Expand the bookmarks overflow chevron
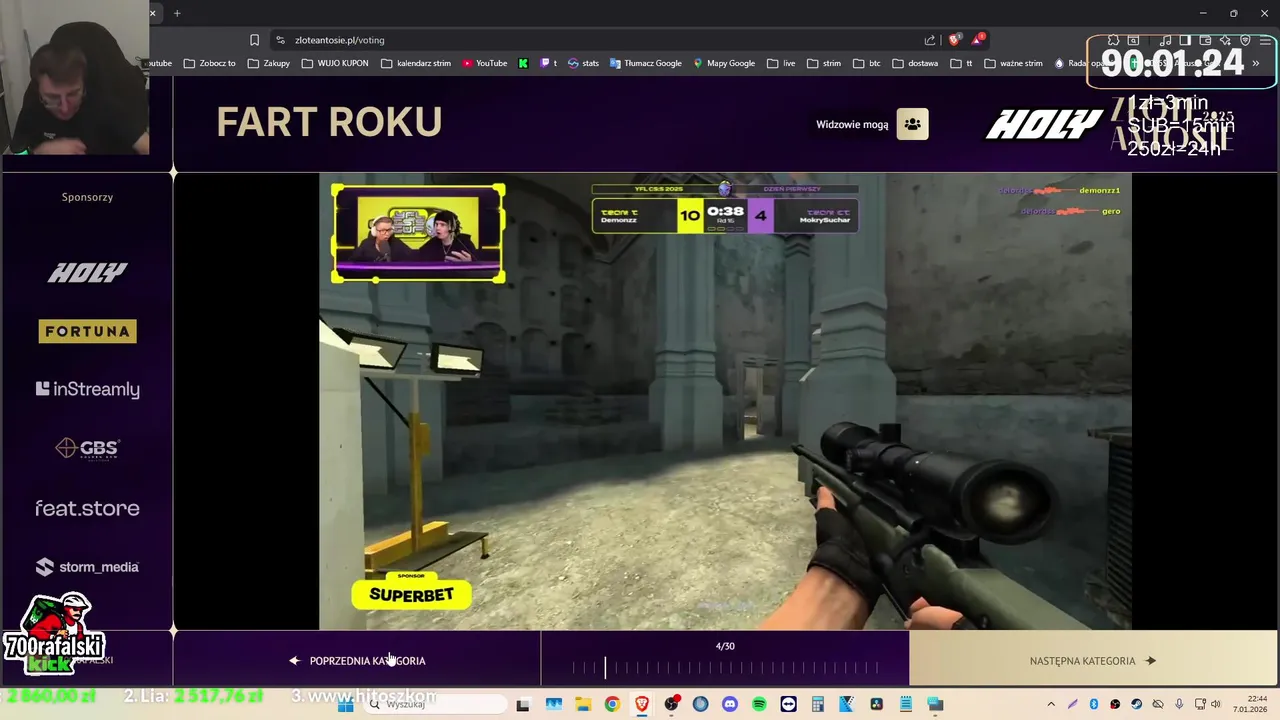Viewport: 1280px width, 720px height. [1256, 63]
